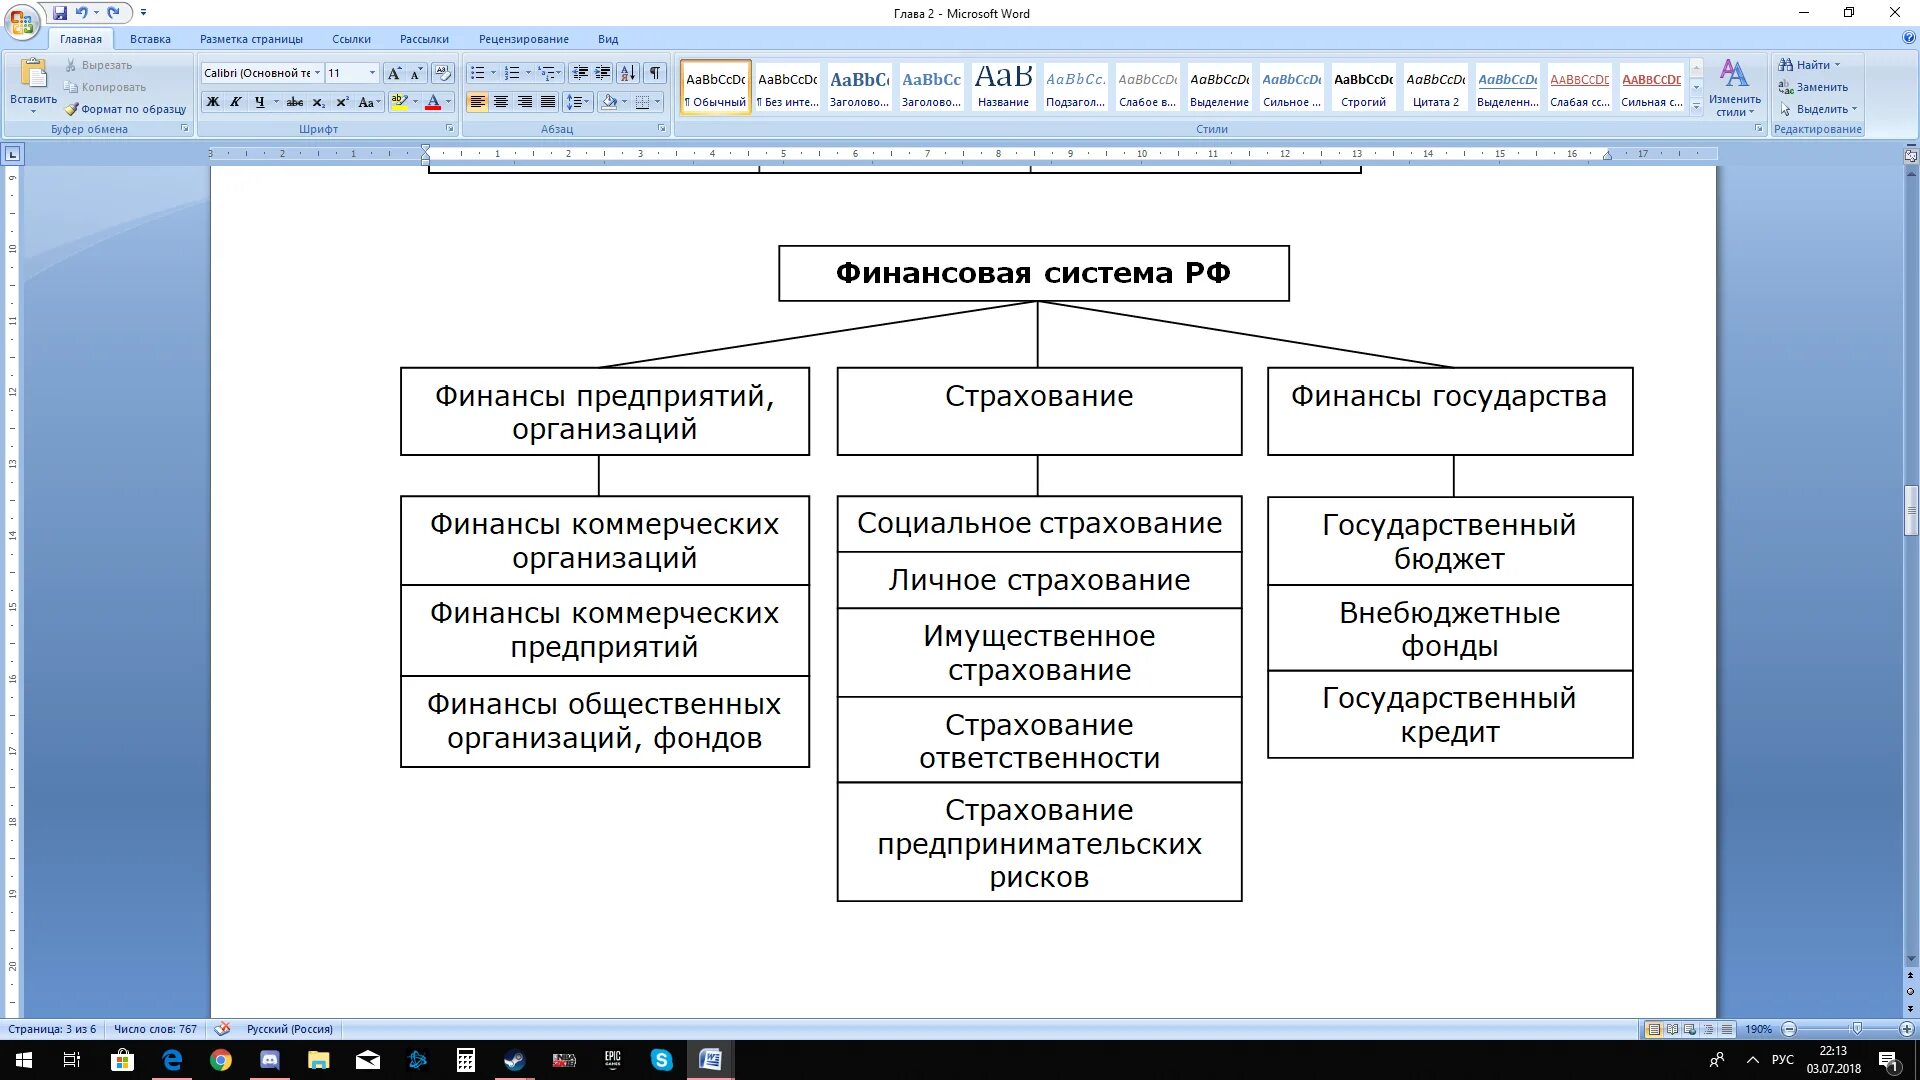Toggle show paragraph marks (¶)

tap(655, 73)
